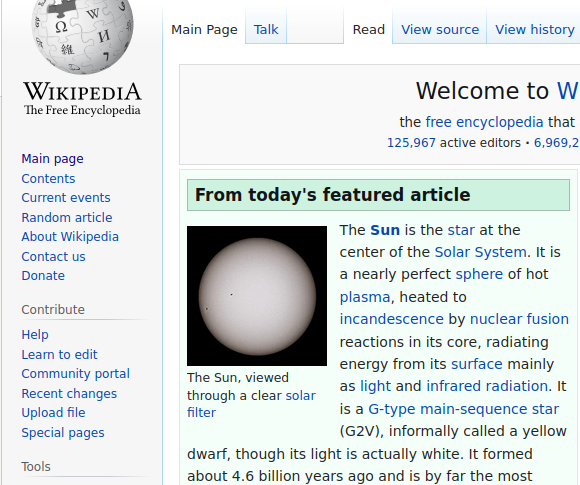Visit the Community portal
This screenshot has height=485, width=580.
pos(76,374)
